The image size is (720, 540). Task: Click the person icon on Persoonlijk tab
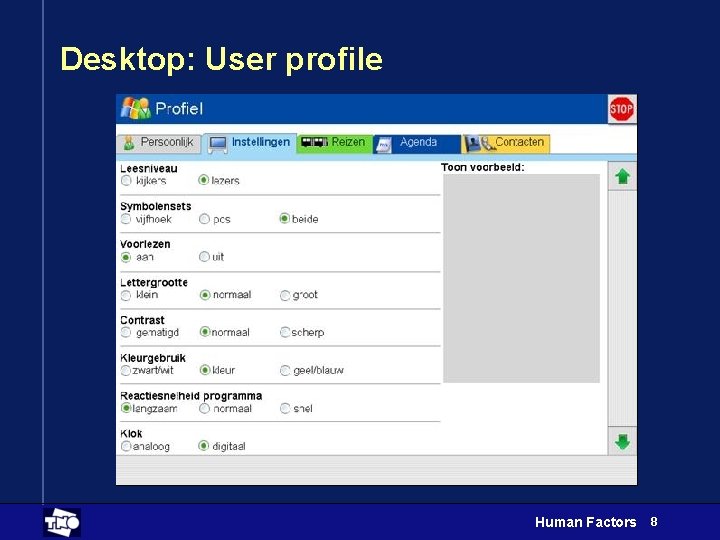click(129, 143)
